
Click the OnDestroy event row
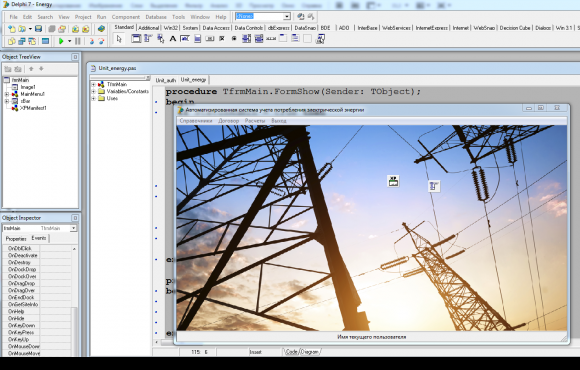(37, 262)
